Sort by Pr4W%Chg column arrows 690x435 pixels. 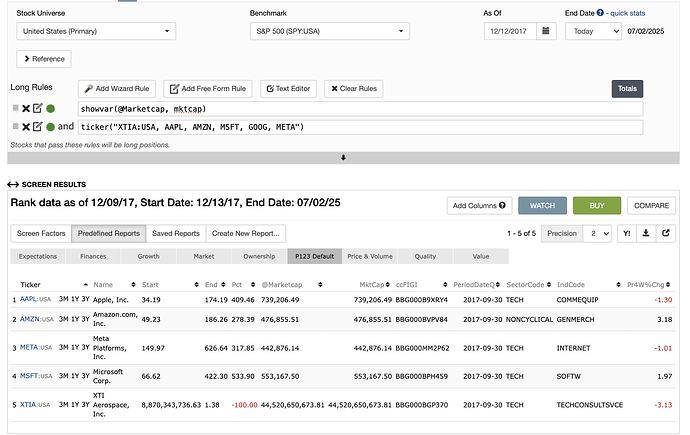pos(668,285)
